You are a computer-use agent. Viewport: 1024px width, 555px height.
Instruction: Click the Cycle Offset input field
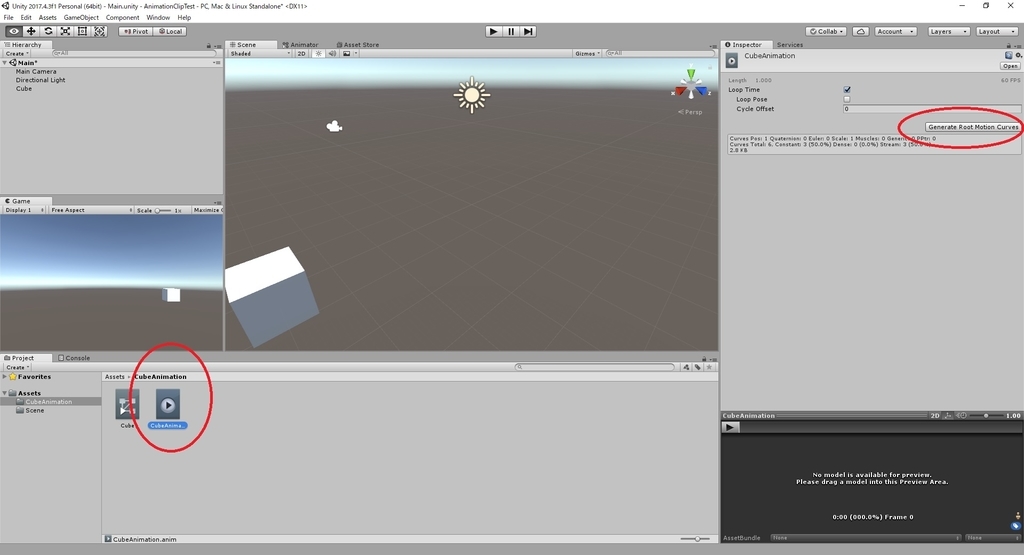pos(931,109)
